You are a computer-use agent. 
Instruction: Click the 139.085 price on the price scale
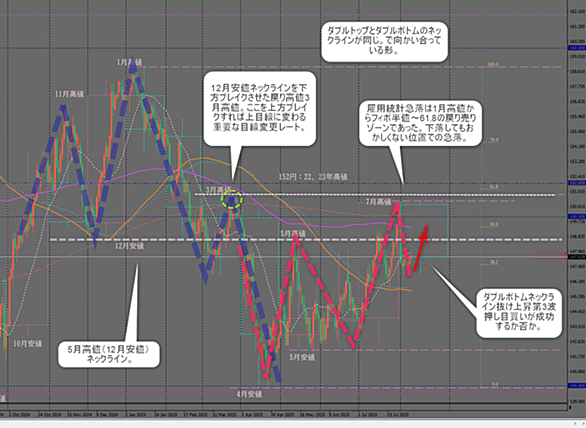tap(577, 401)
